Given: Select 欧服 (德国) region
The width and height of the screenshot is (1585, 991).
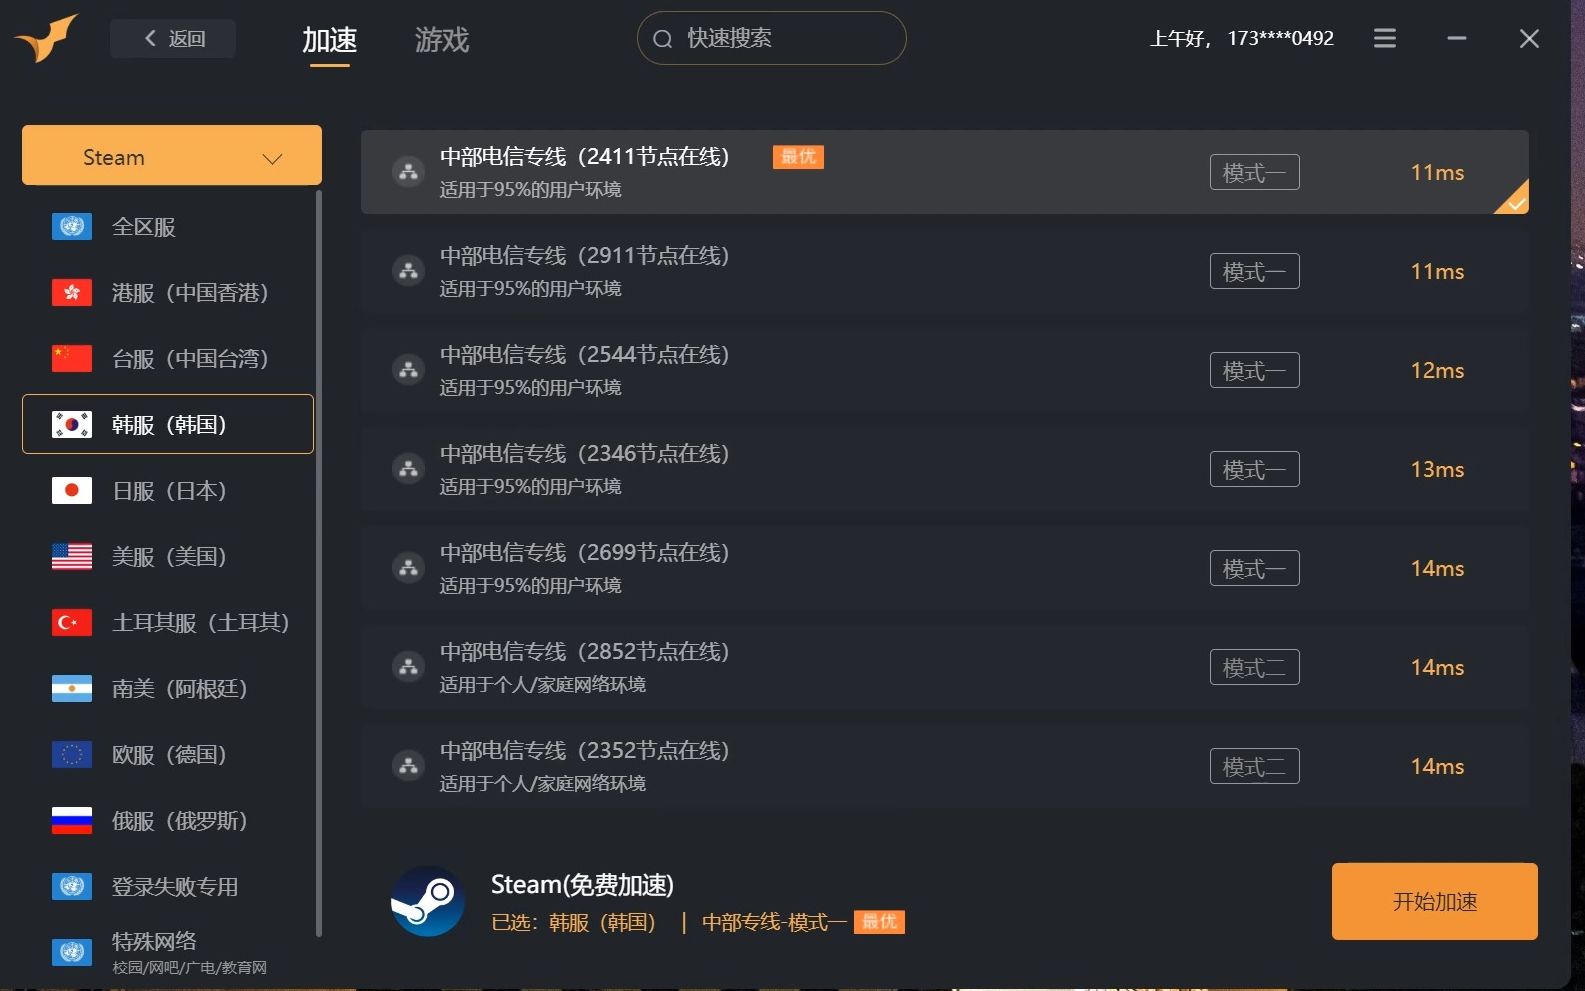Looking at the screenshot, I should pos(168,754).
